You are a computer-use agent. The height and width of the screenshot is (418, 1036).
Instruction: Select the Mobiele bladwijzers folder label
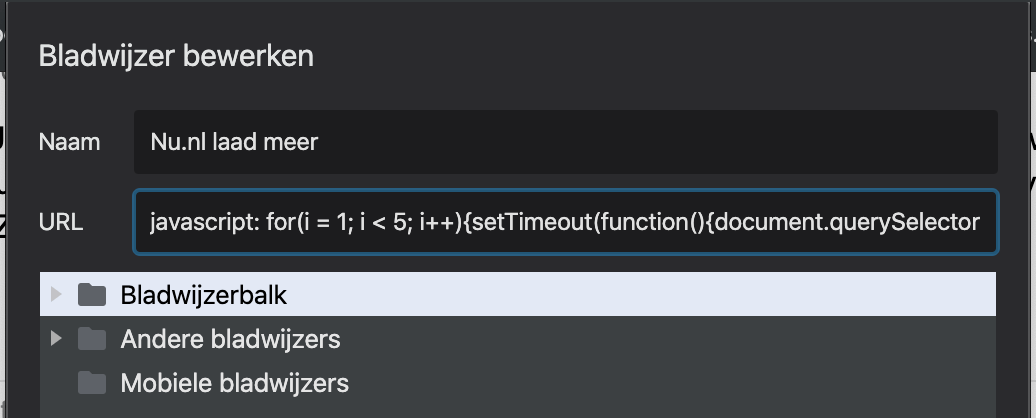tap(234, 383)
